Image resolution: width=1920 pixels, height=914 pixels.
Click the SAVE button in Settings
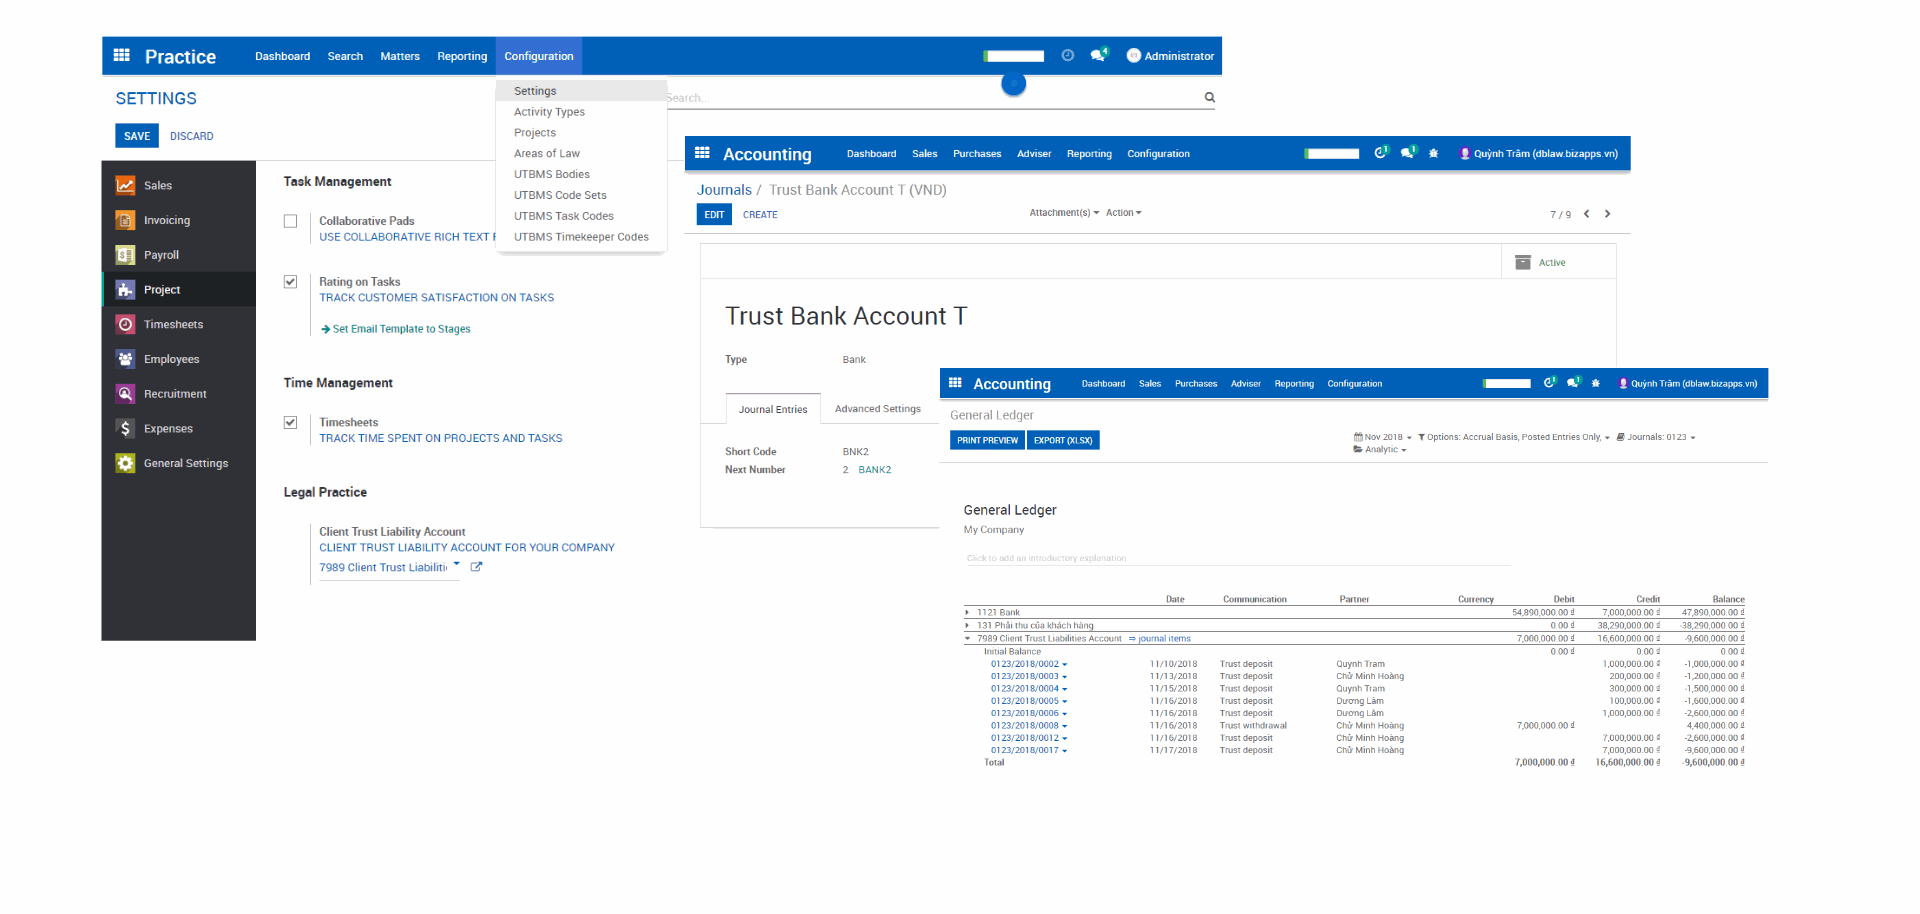tap(137, 136)
